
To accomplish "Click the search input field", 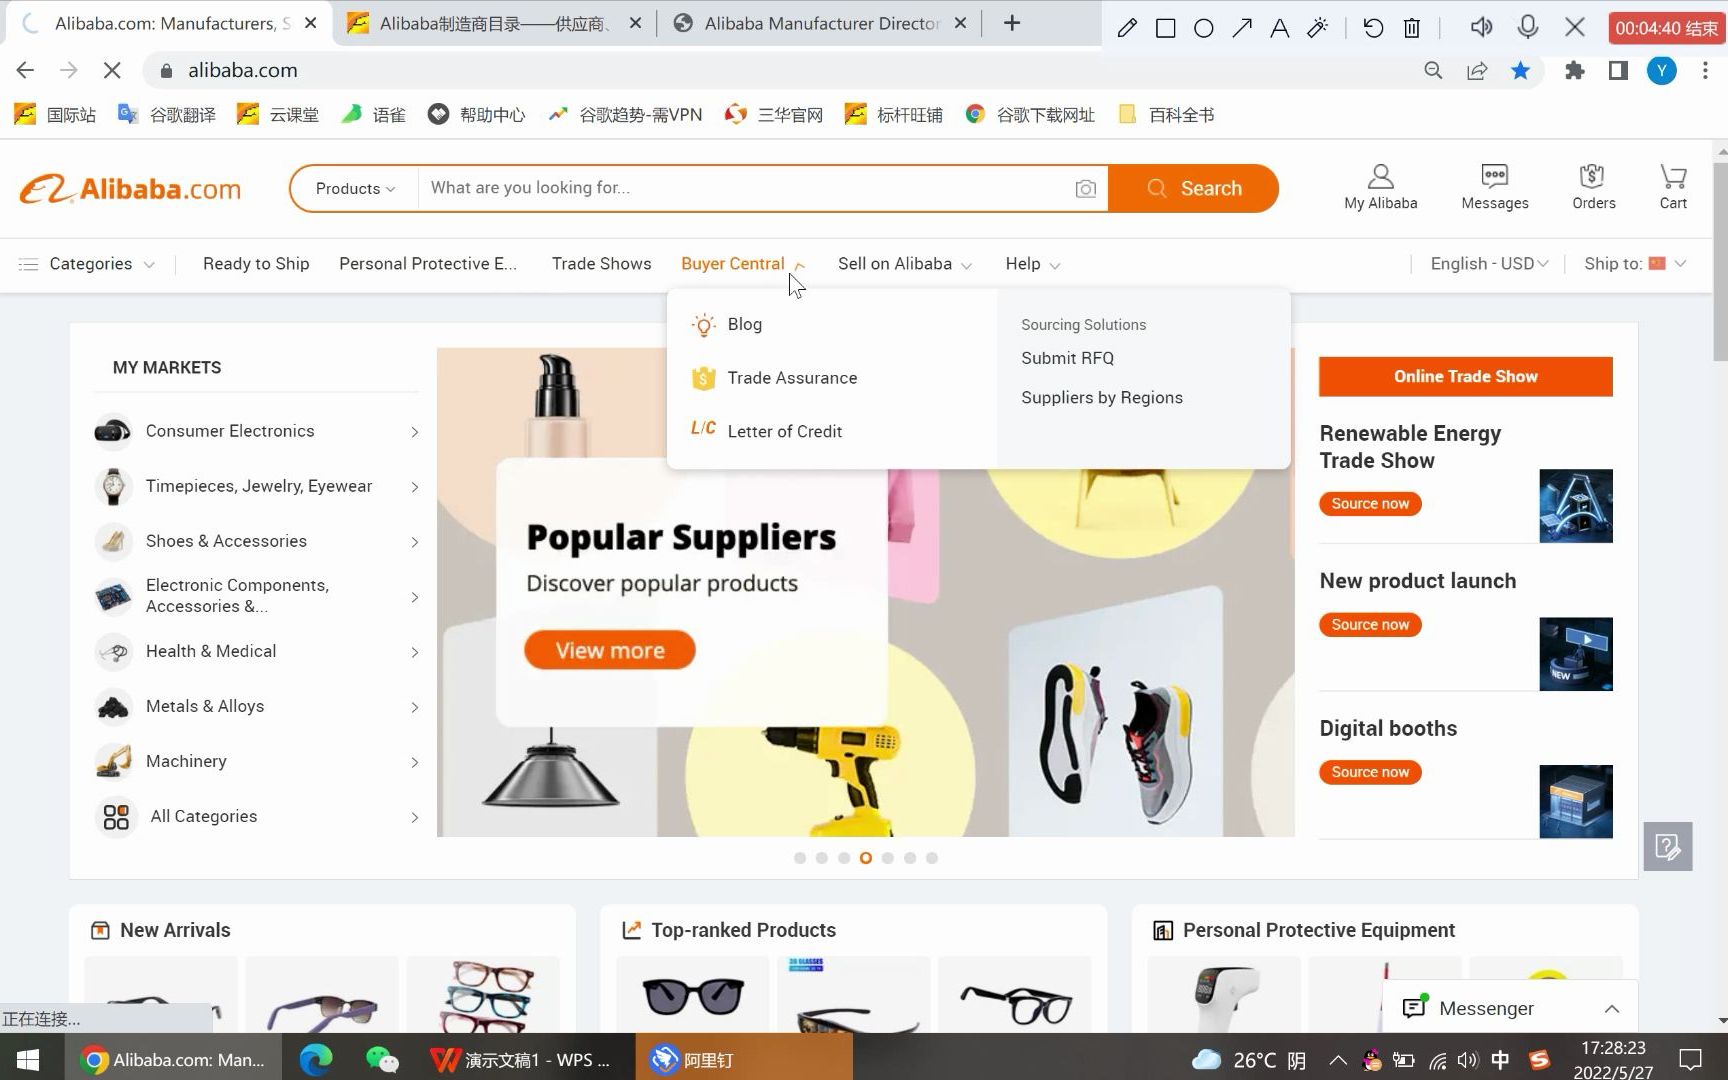I will [x=745, y=189].
